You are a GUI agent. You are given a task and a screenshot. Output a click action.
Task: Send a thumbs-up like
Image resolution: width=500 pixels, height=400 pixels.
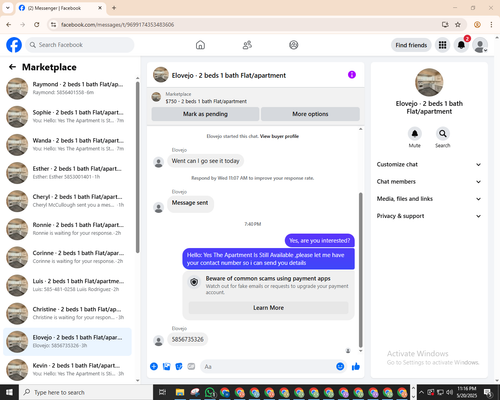[356, 367]
